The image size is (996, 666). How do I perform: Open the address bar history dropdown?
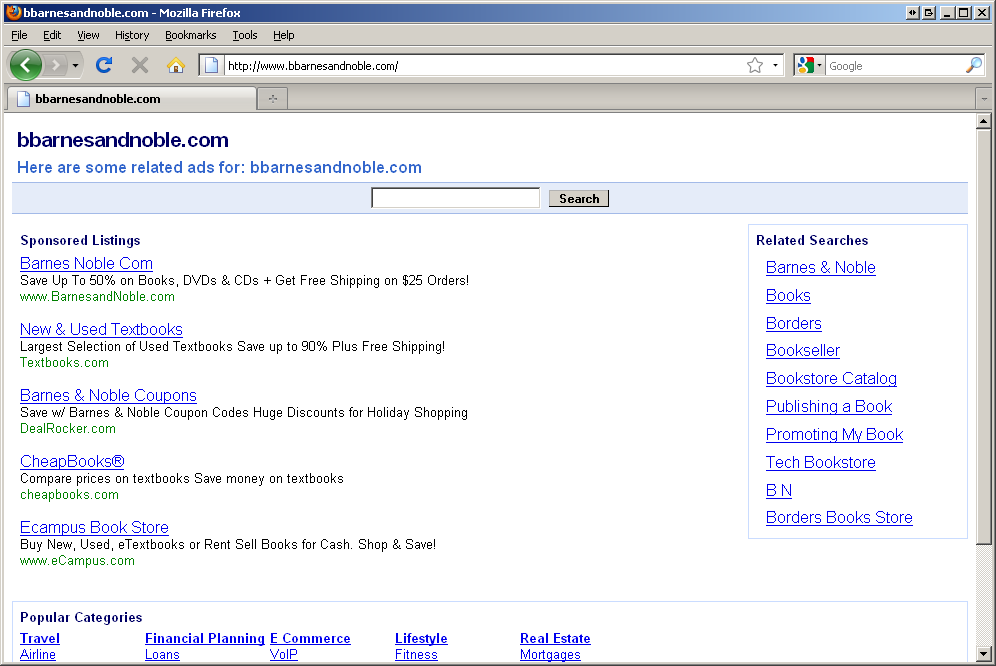[775, 65]
